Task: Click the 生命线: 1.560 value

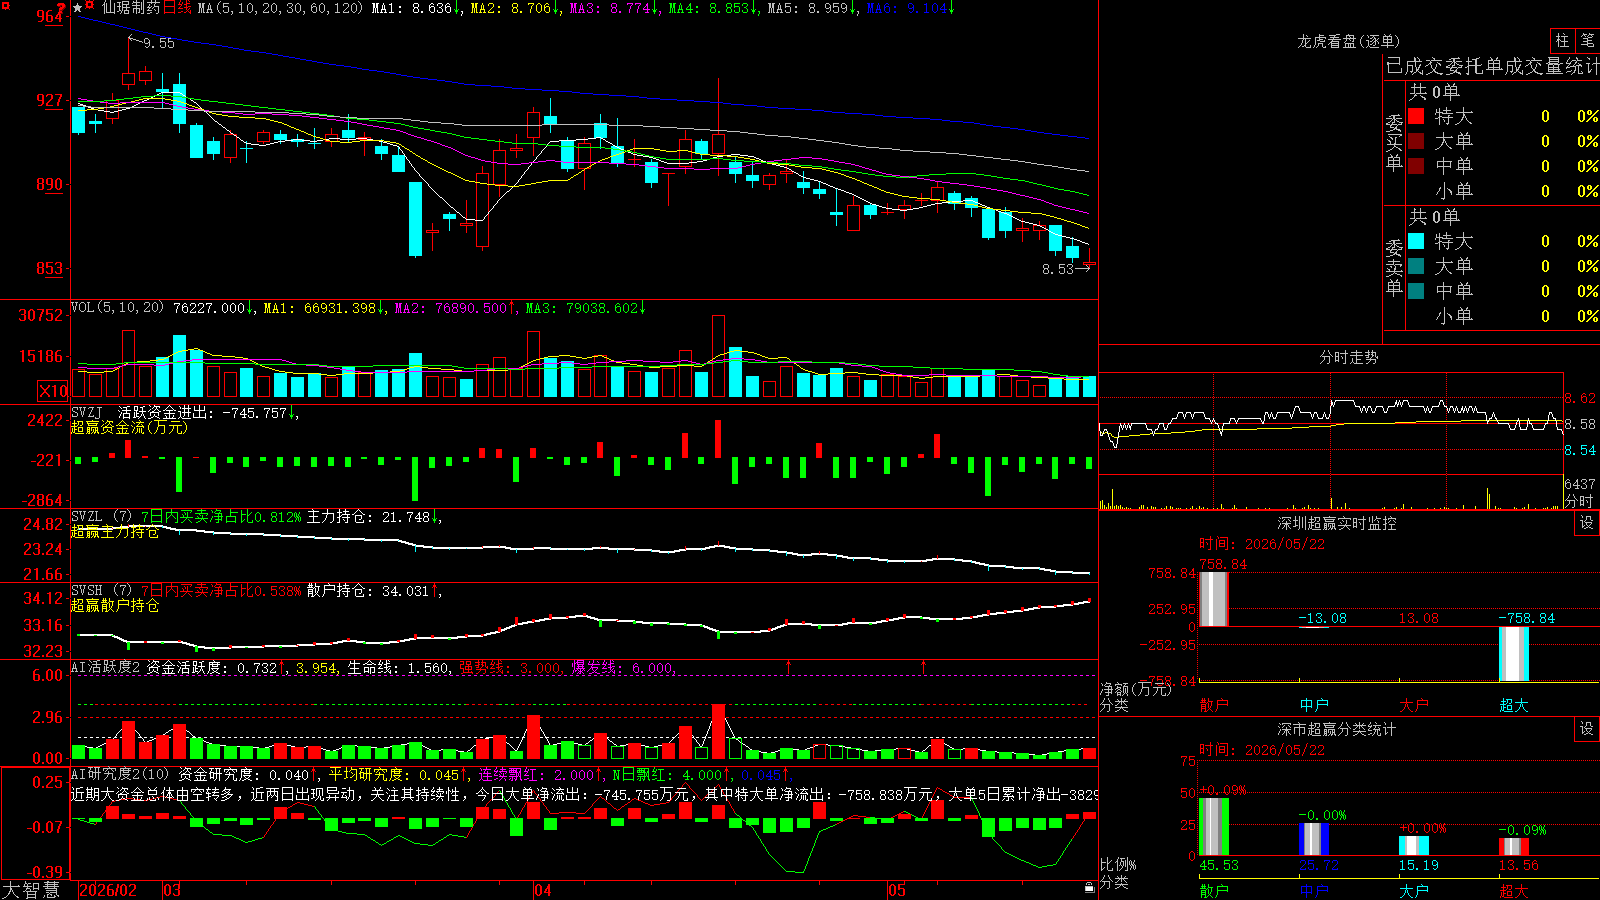Action: (x=398, y=668)
